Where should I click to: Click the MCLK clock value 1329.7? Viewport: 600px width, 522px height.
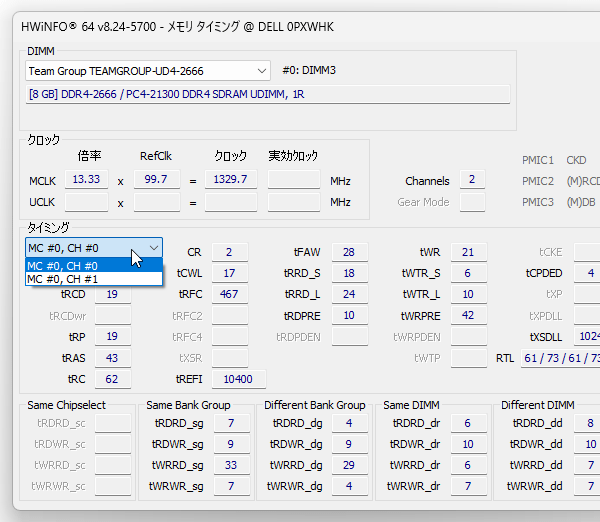tap(231, 179)
